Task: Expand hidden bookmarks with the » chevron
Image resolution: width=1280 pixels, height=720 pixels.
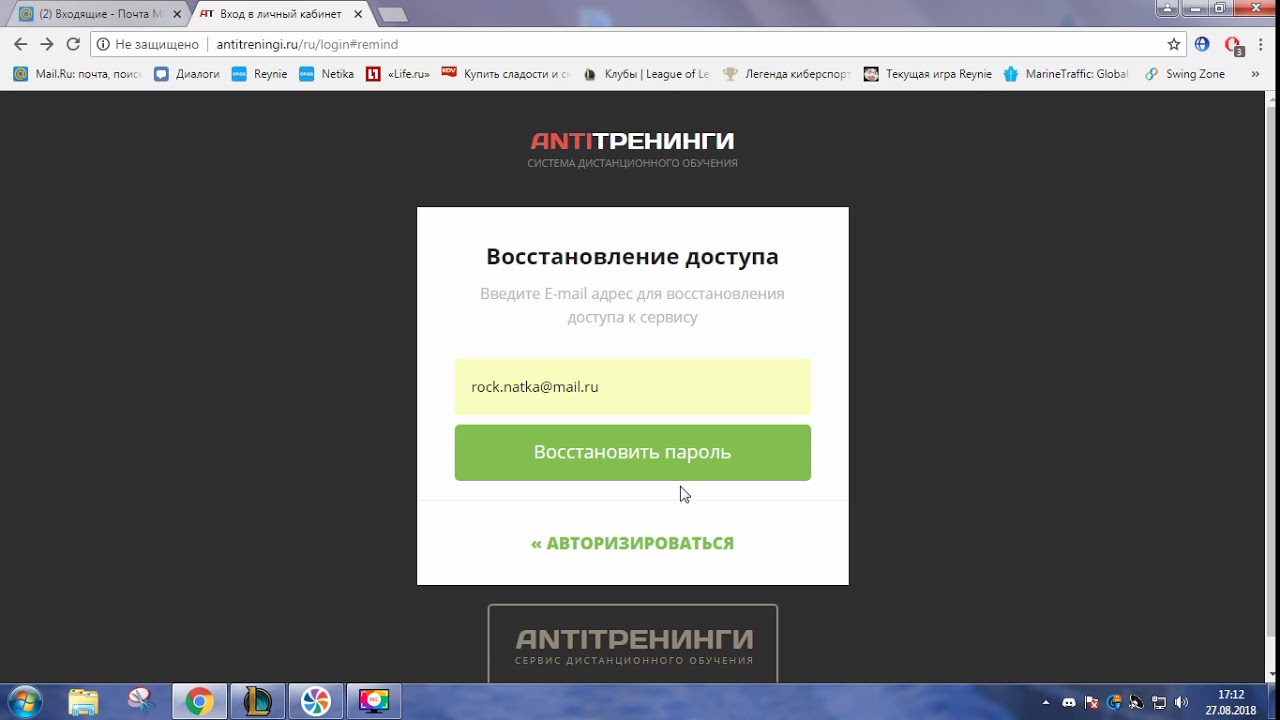Action: (x=1257, y=74)
